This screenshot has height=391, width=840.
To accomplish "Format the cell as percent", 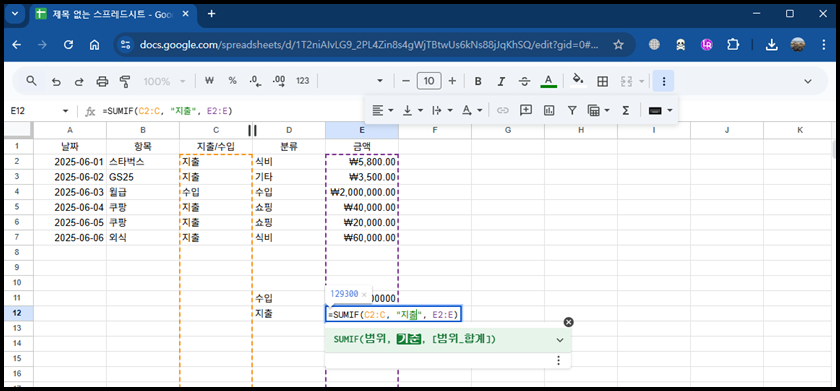I will (232, 81).
